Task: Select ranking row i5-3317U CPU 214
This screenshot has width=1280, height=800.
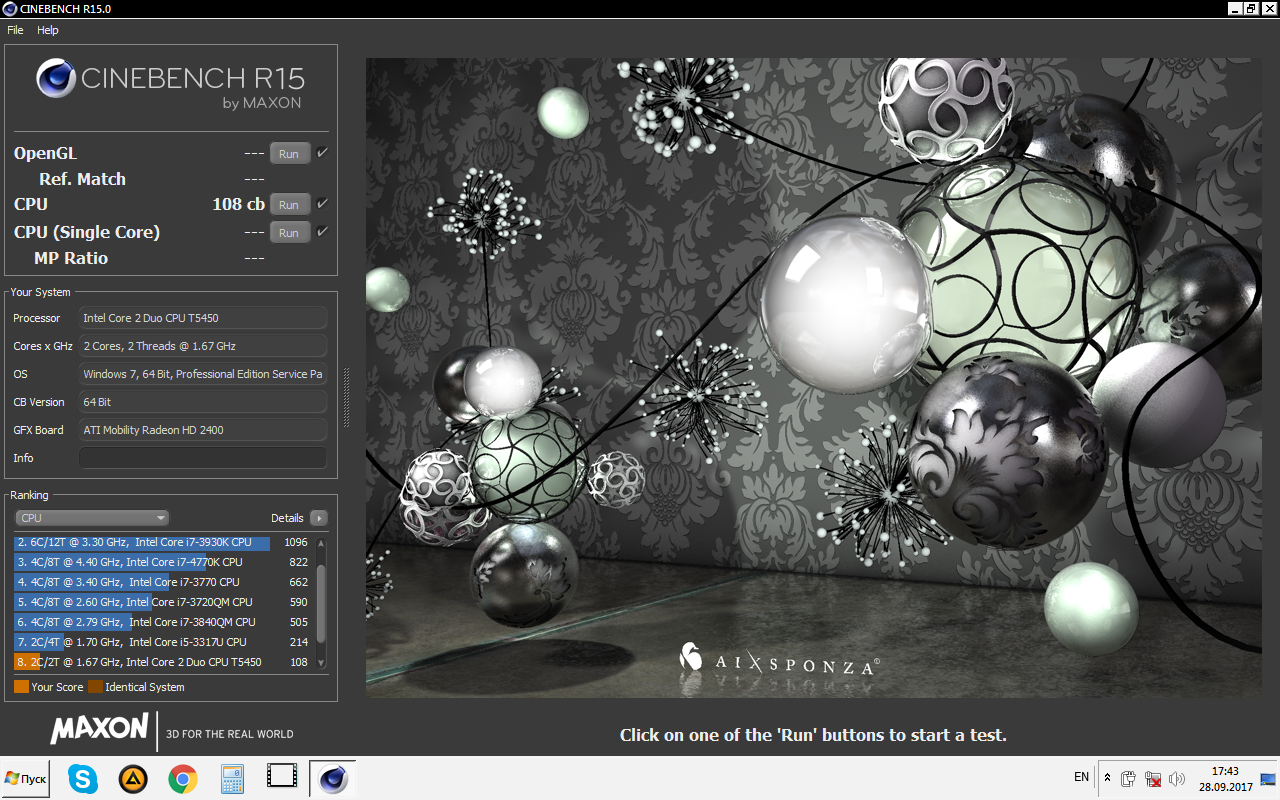Action: (163, 642)
